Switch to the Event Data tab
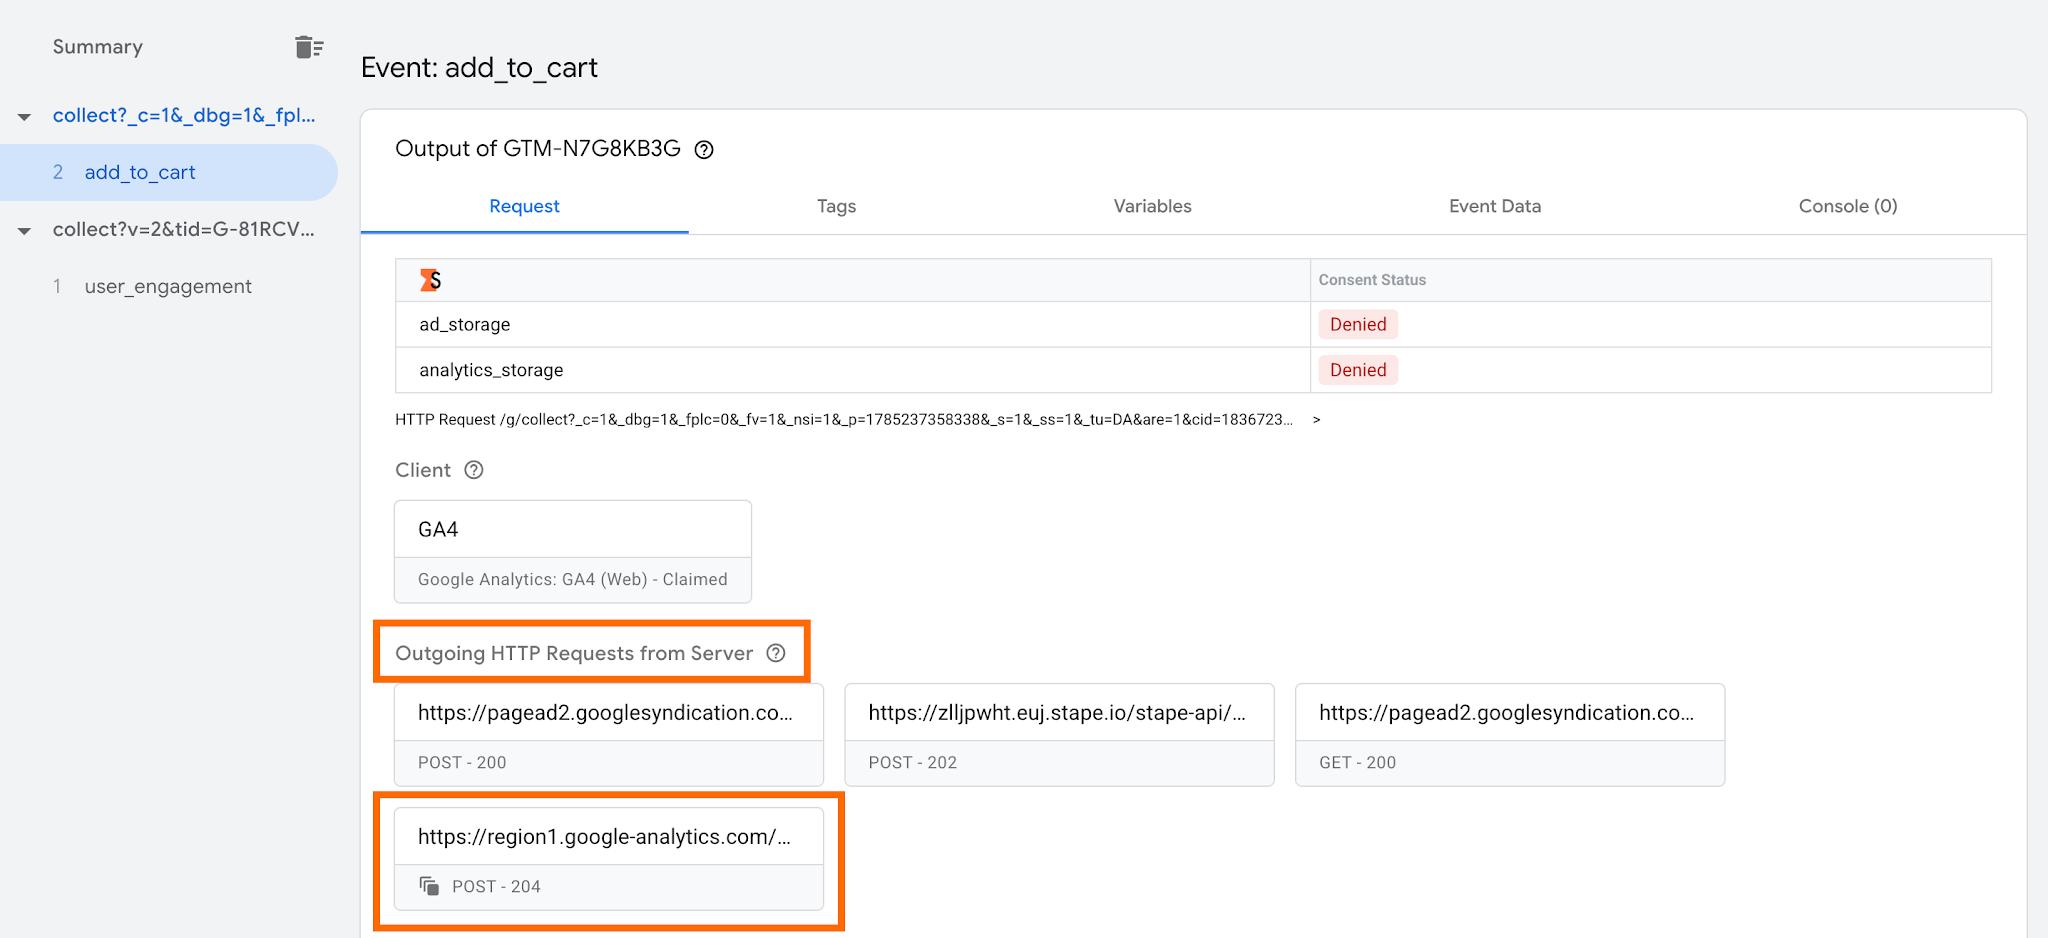This screenshot has width=2048, height=938. [1495, 206]
